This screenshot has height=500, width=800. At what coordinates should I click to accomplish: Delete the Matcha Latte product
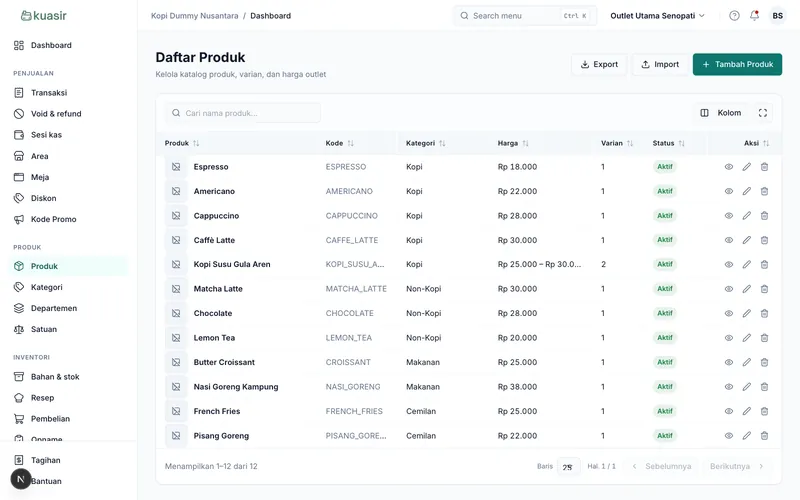764,289
